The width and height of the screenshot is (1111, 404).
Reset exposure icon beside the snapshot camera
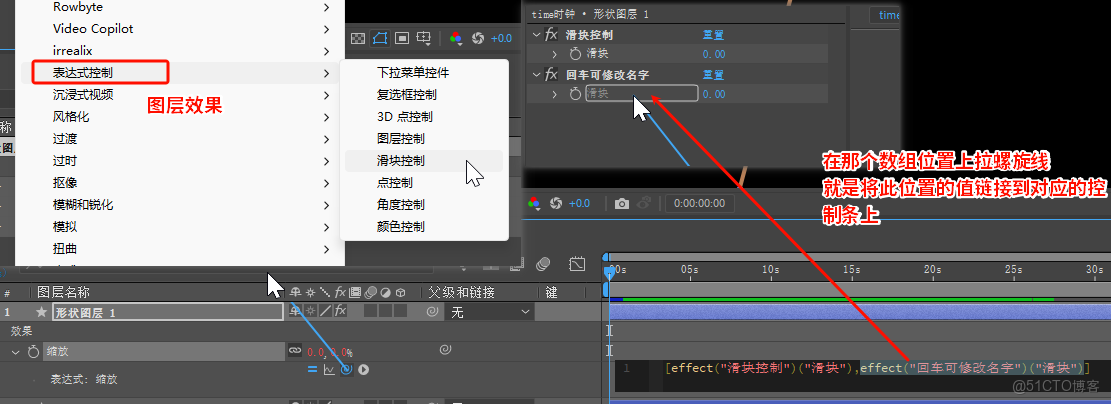[556, 203]
